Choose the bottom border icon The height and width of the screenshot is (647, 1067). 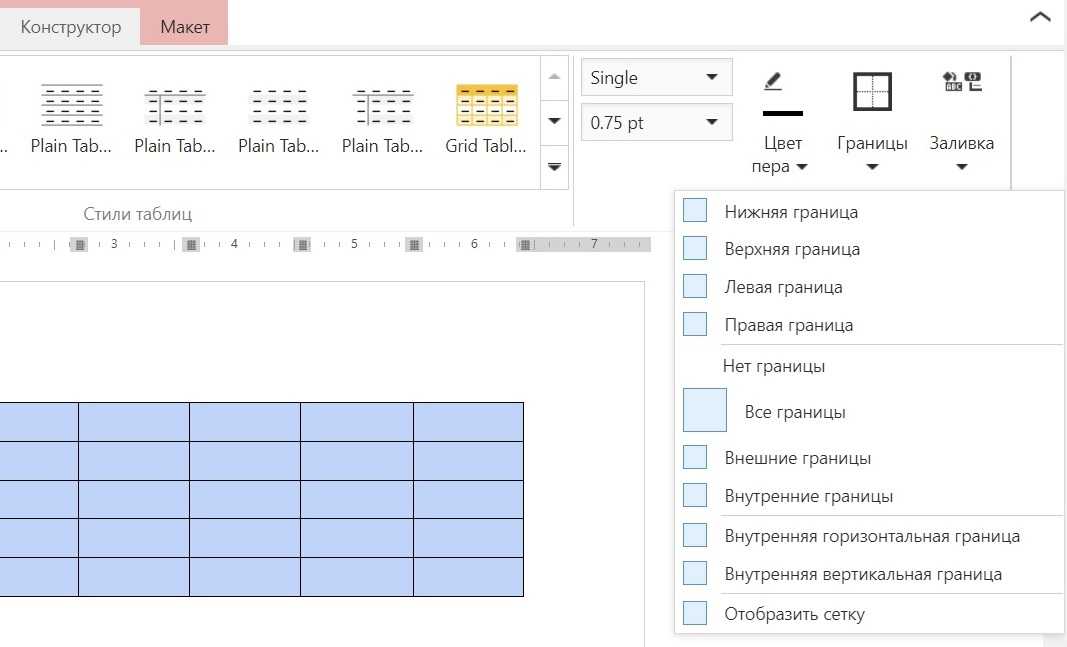695,211
